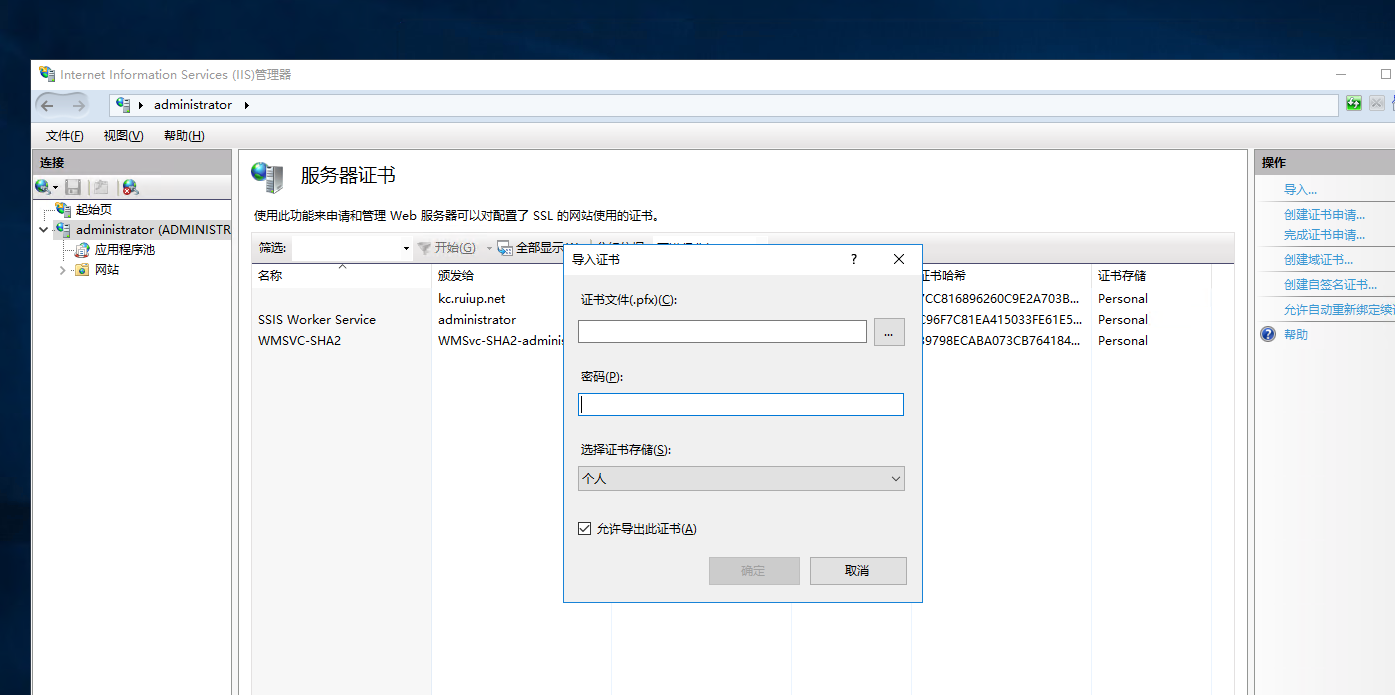
Task: Open the 选择证书存储 dropdown showing 个人
Action: click(x=741, y=479)
